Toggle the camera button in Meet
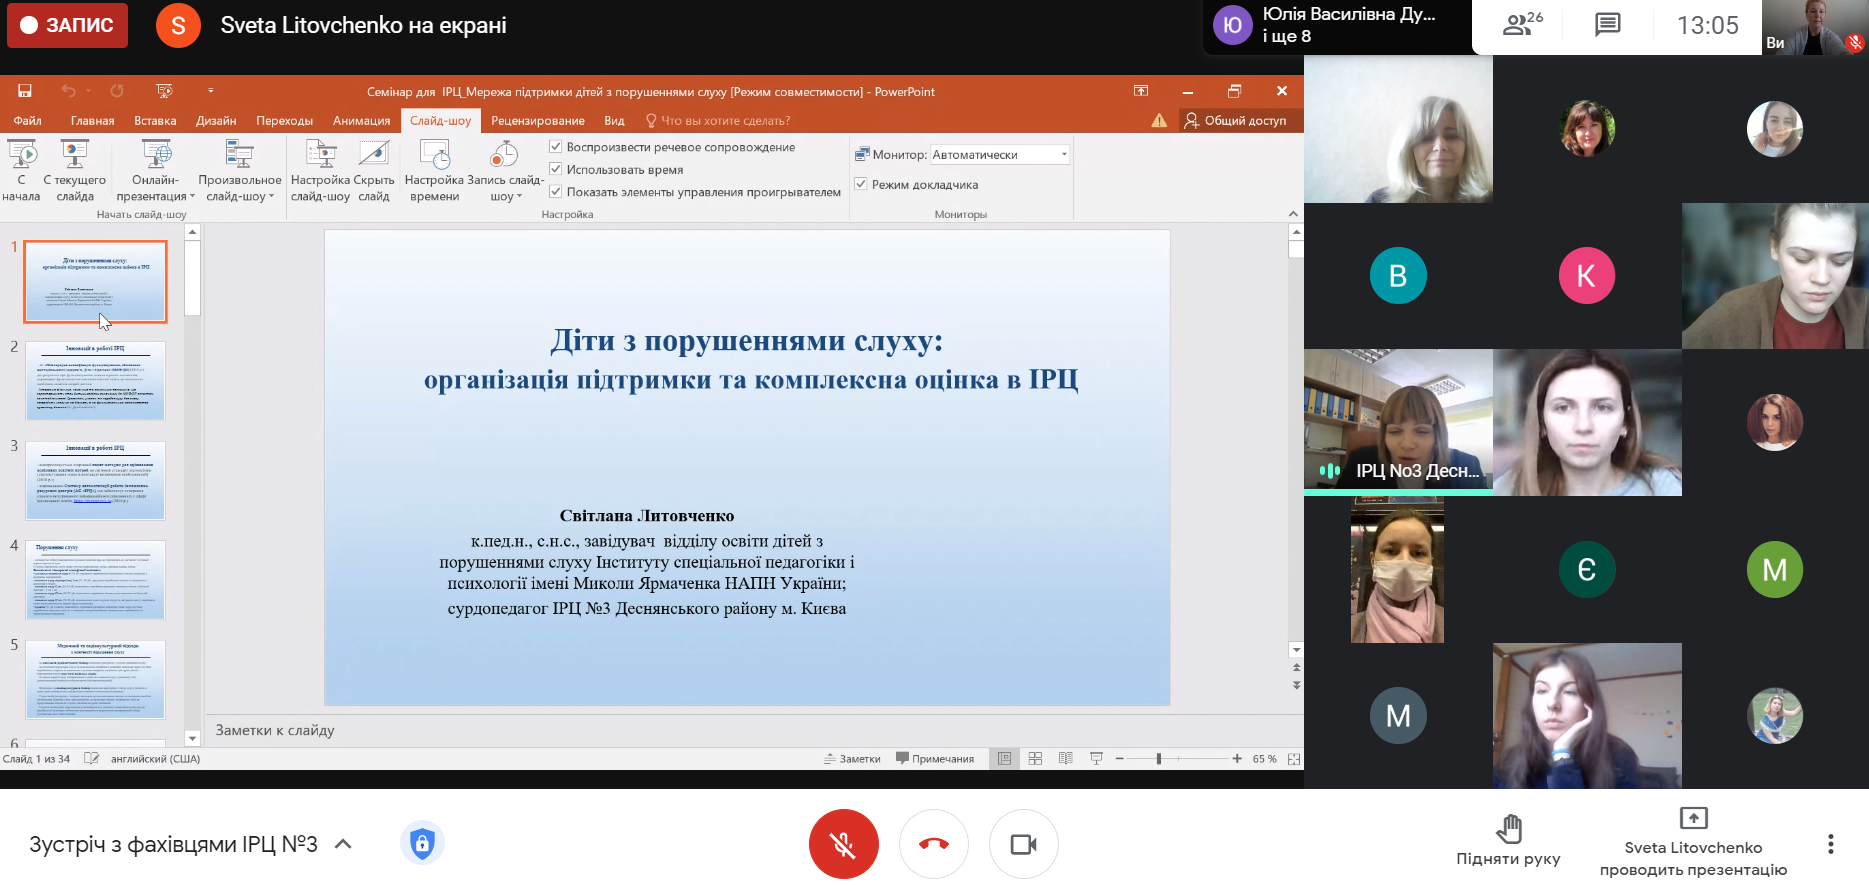 pyautogui.click(x=1023, y=844)
